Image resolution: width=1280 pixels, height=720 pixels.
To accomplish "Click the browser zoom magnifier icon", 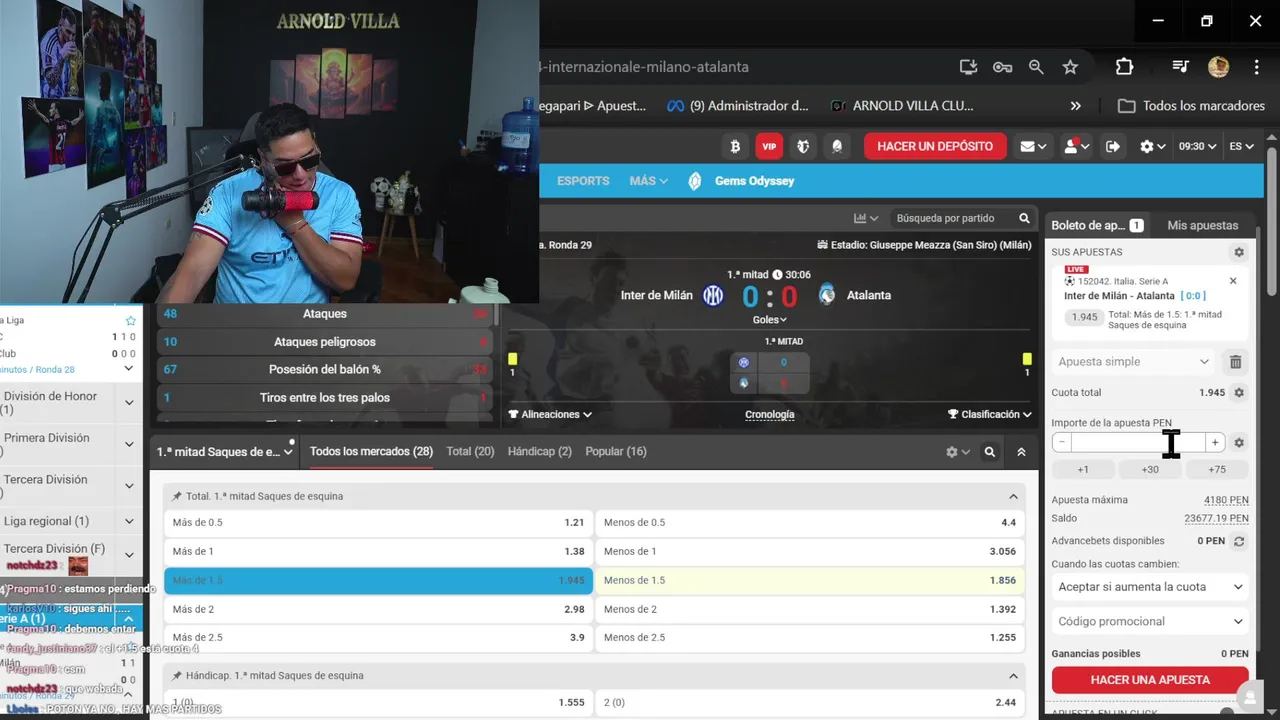I will click(x=1036, y=67).
